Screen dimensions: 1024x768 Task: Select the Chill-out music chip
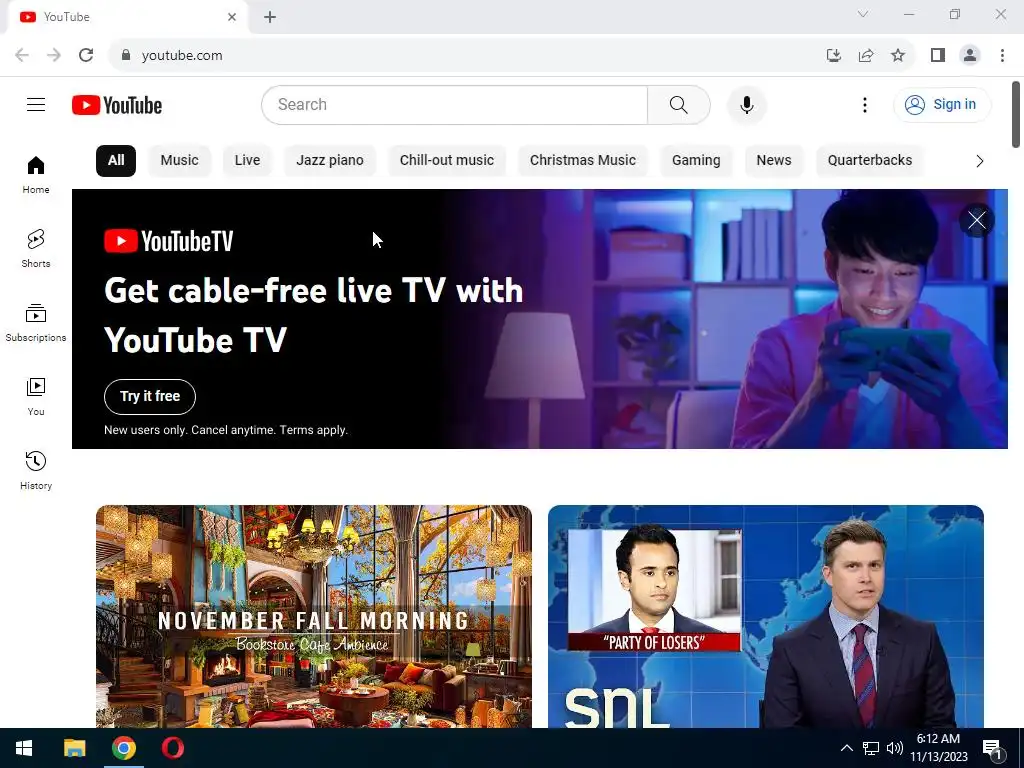point(447,161)
